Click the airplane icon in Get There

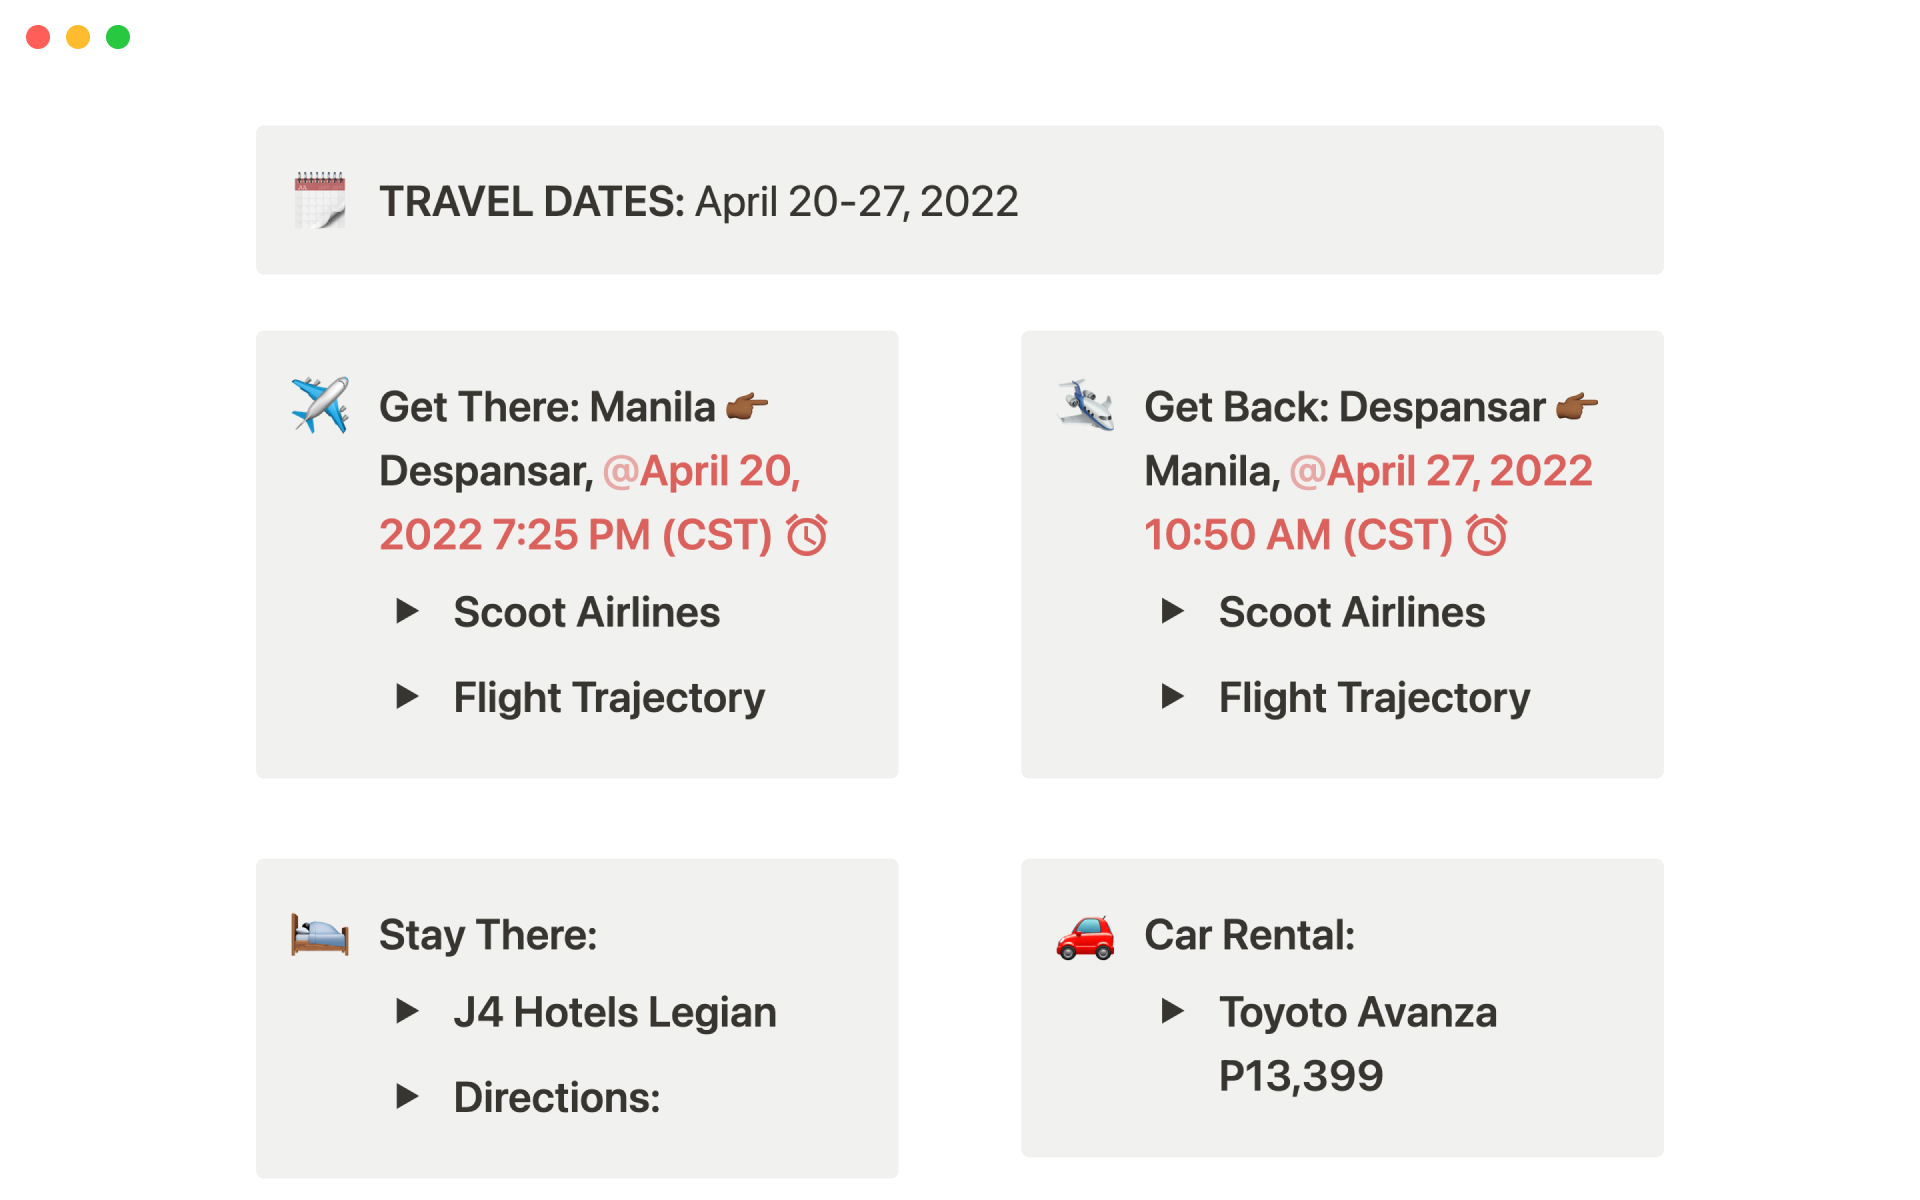point(320,405)
